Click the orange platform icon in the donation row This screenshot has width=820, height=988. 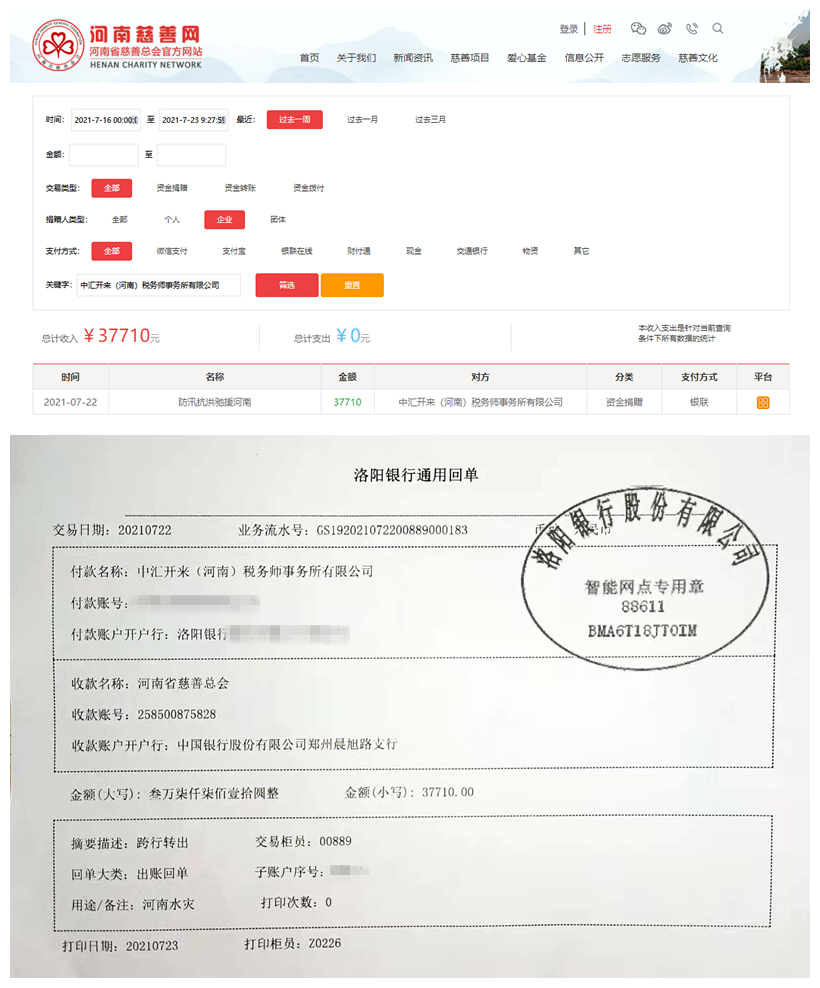(763, 403)
